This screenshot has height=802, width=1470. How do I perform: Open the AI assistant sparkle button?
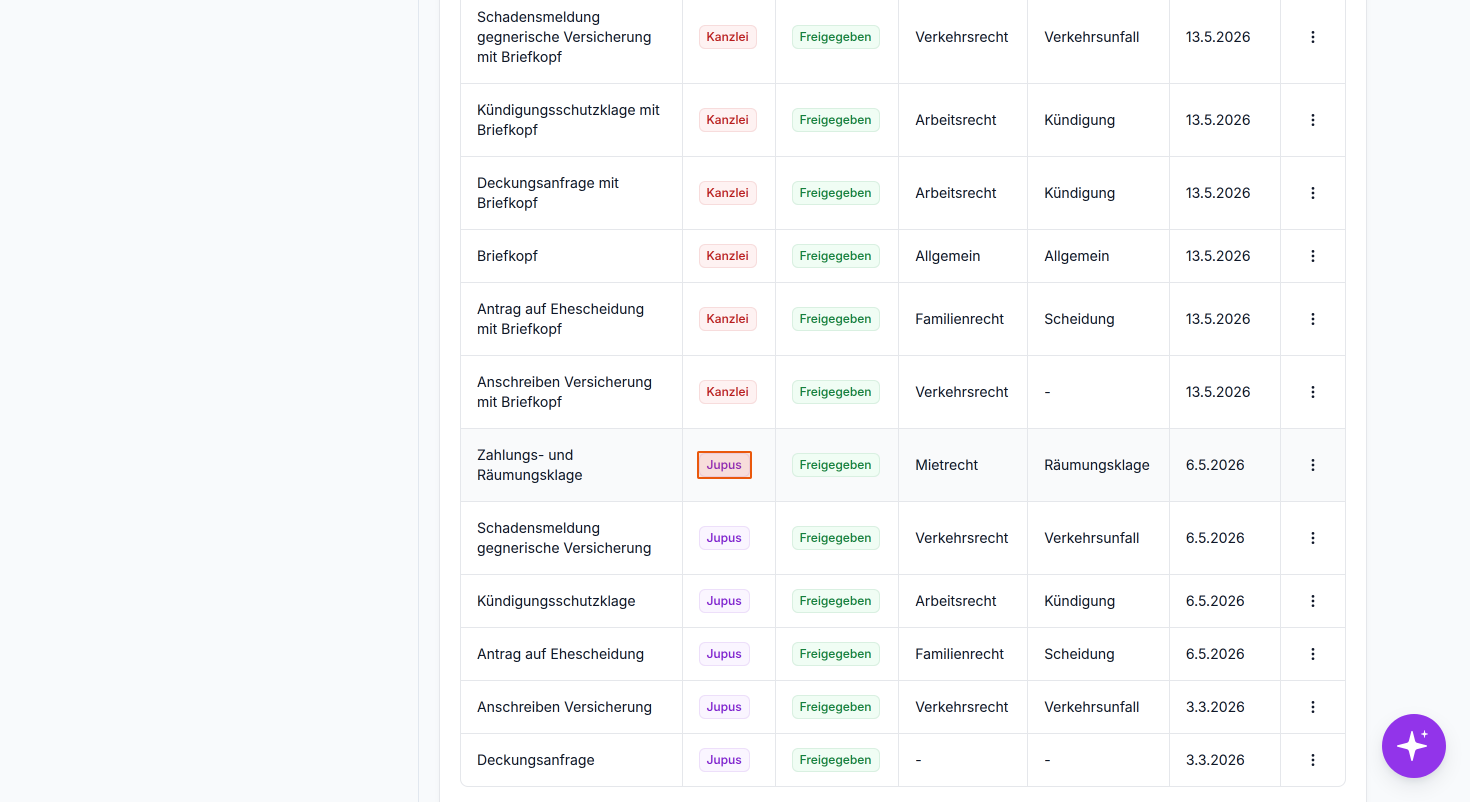coord(1413,746)
